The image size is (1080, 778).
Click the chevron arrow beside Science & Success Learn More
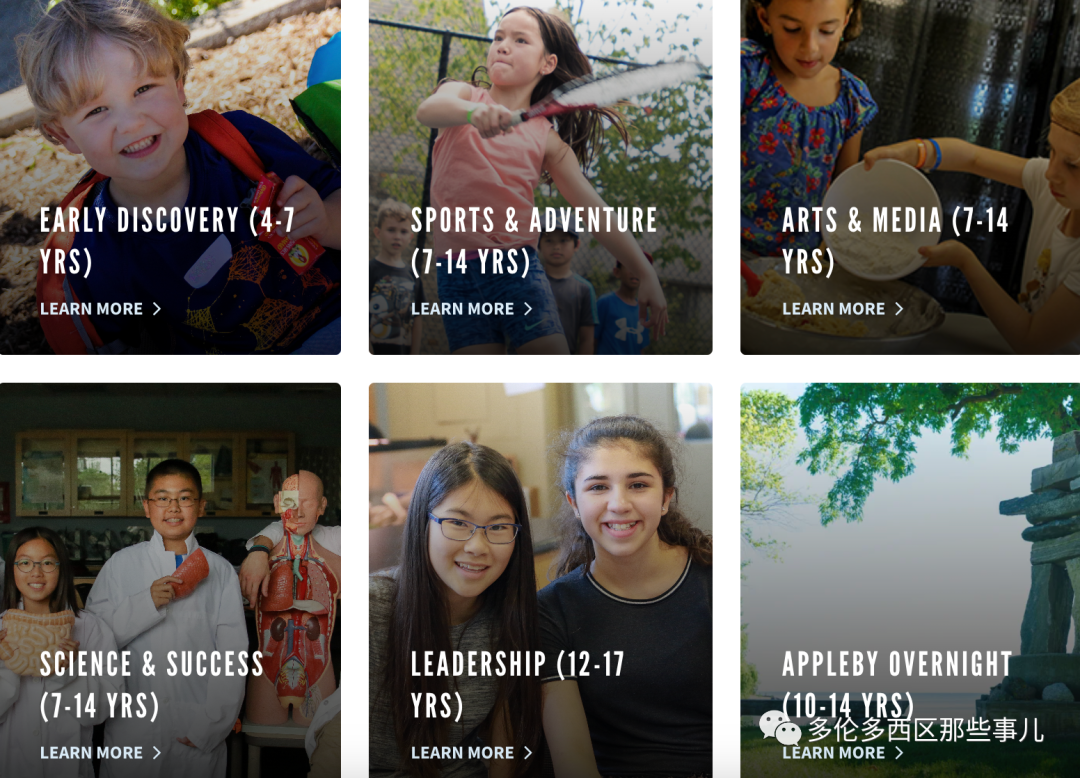click(x=156, y=753)
